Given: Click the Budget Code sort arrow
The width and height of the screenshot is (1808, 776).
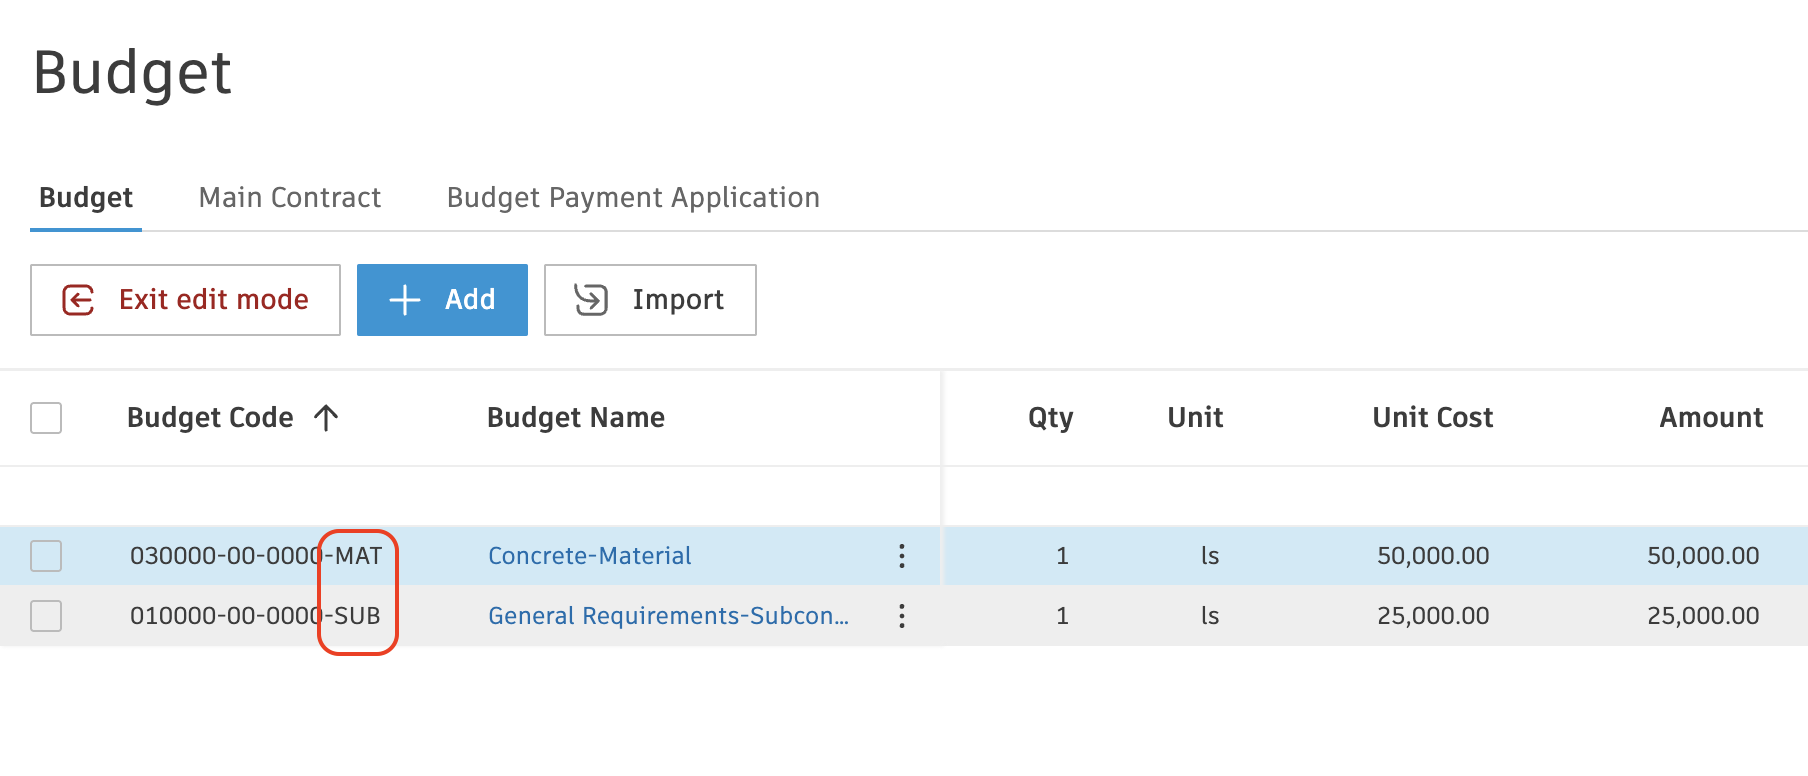Looking at the screenshot, I should [x=326, y=418].
